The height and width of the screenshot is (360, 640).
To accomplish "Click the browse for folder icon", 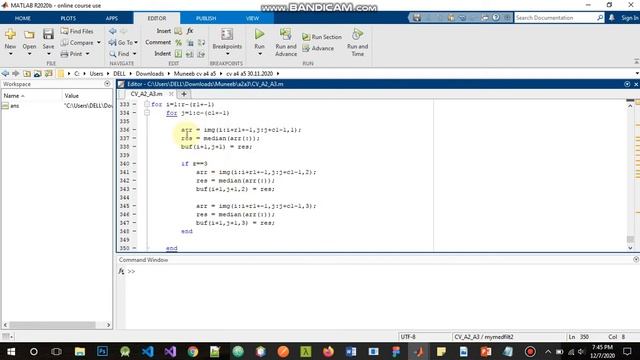I will point(38,73).
